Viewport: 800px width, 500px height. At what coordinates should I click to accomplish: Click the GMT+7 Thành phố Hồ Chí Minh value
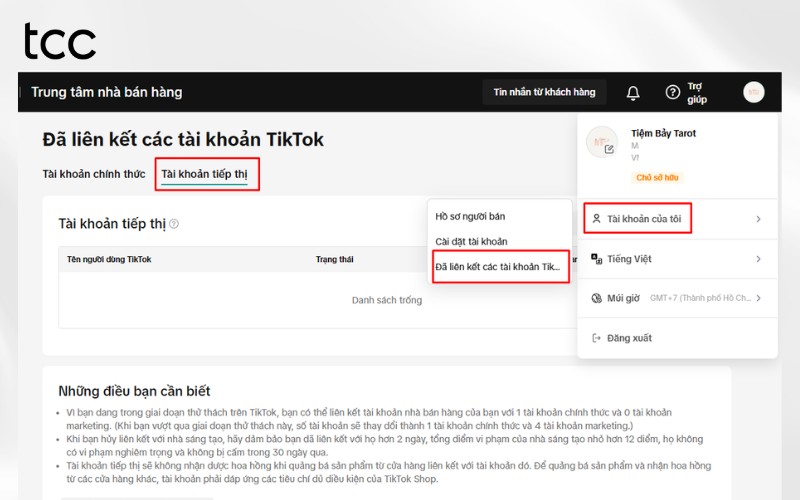[x=700, y=298]
